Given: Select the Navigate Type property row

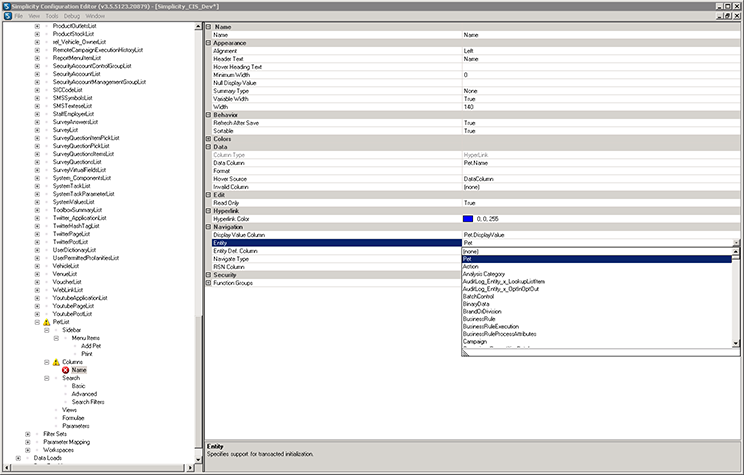Looking at the screenshot, I should click(x=336, y=259).
